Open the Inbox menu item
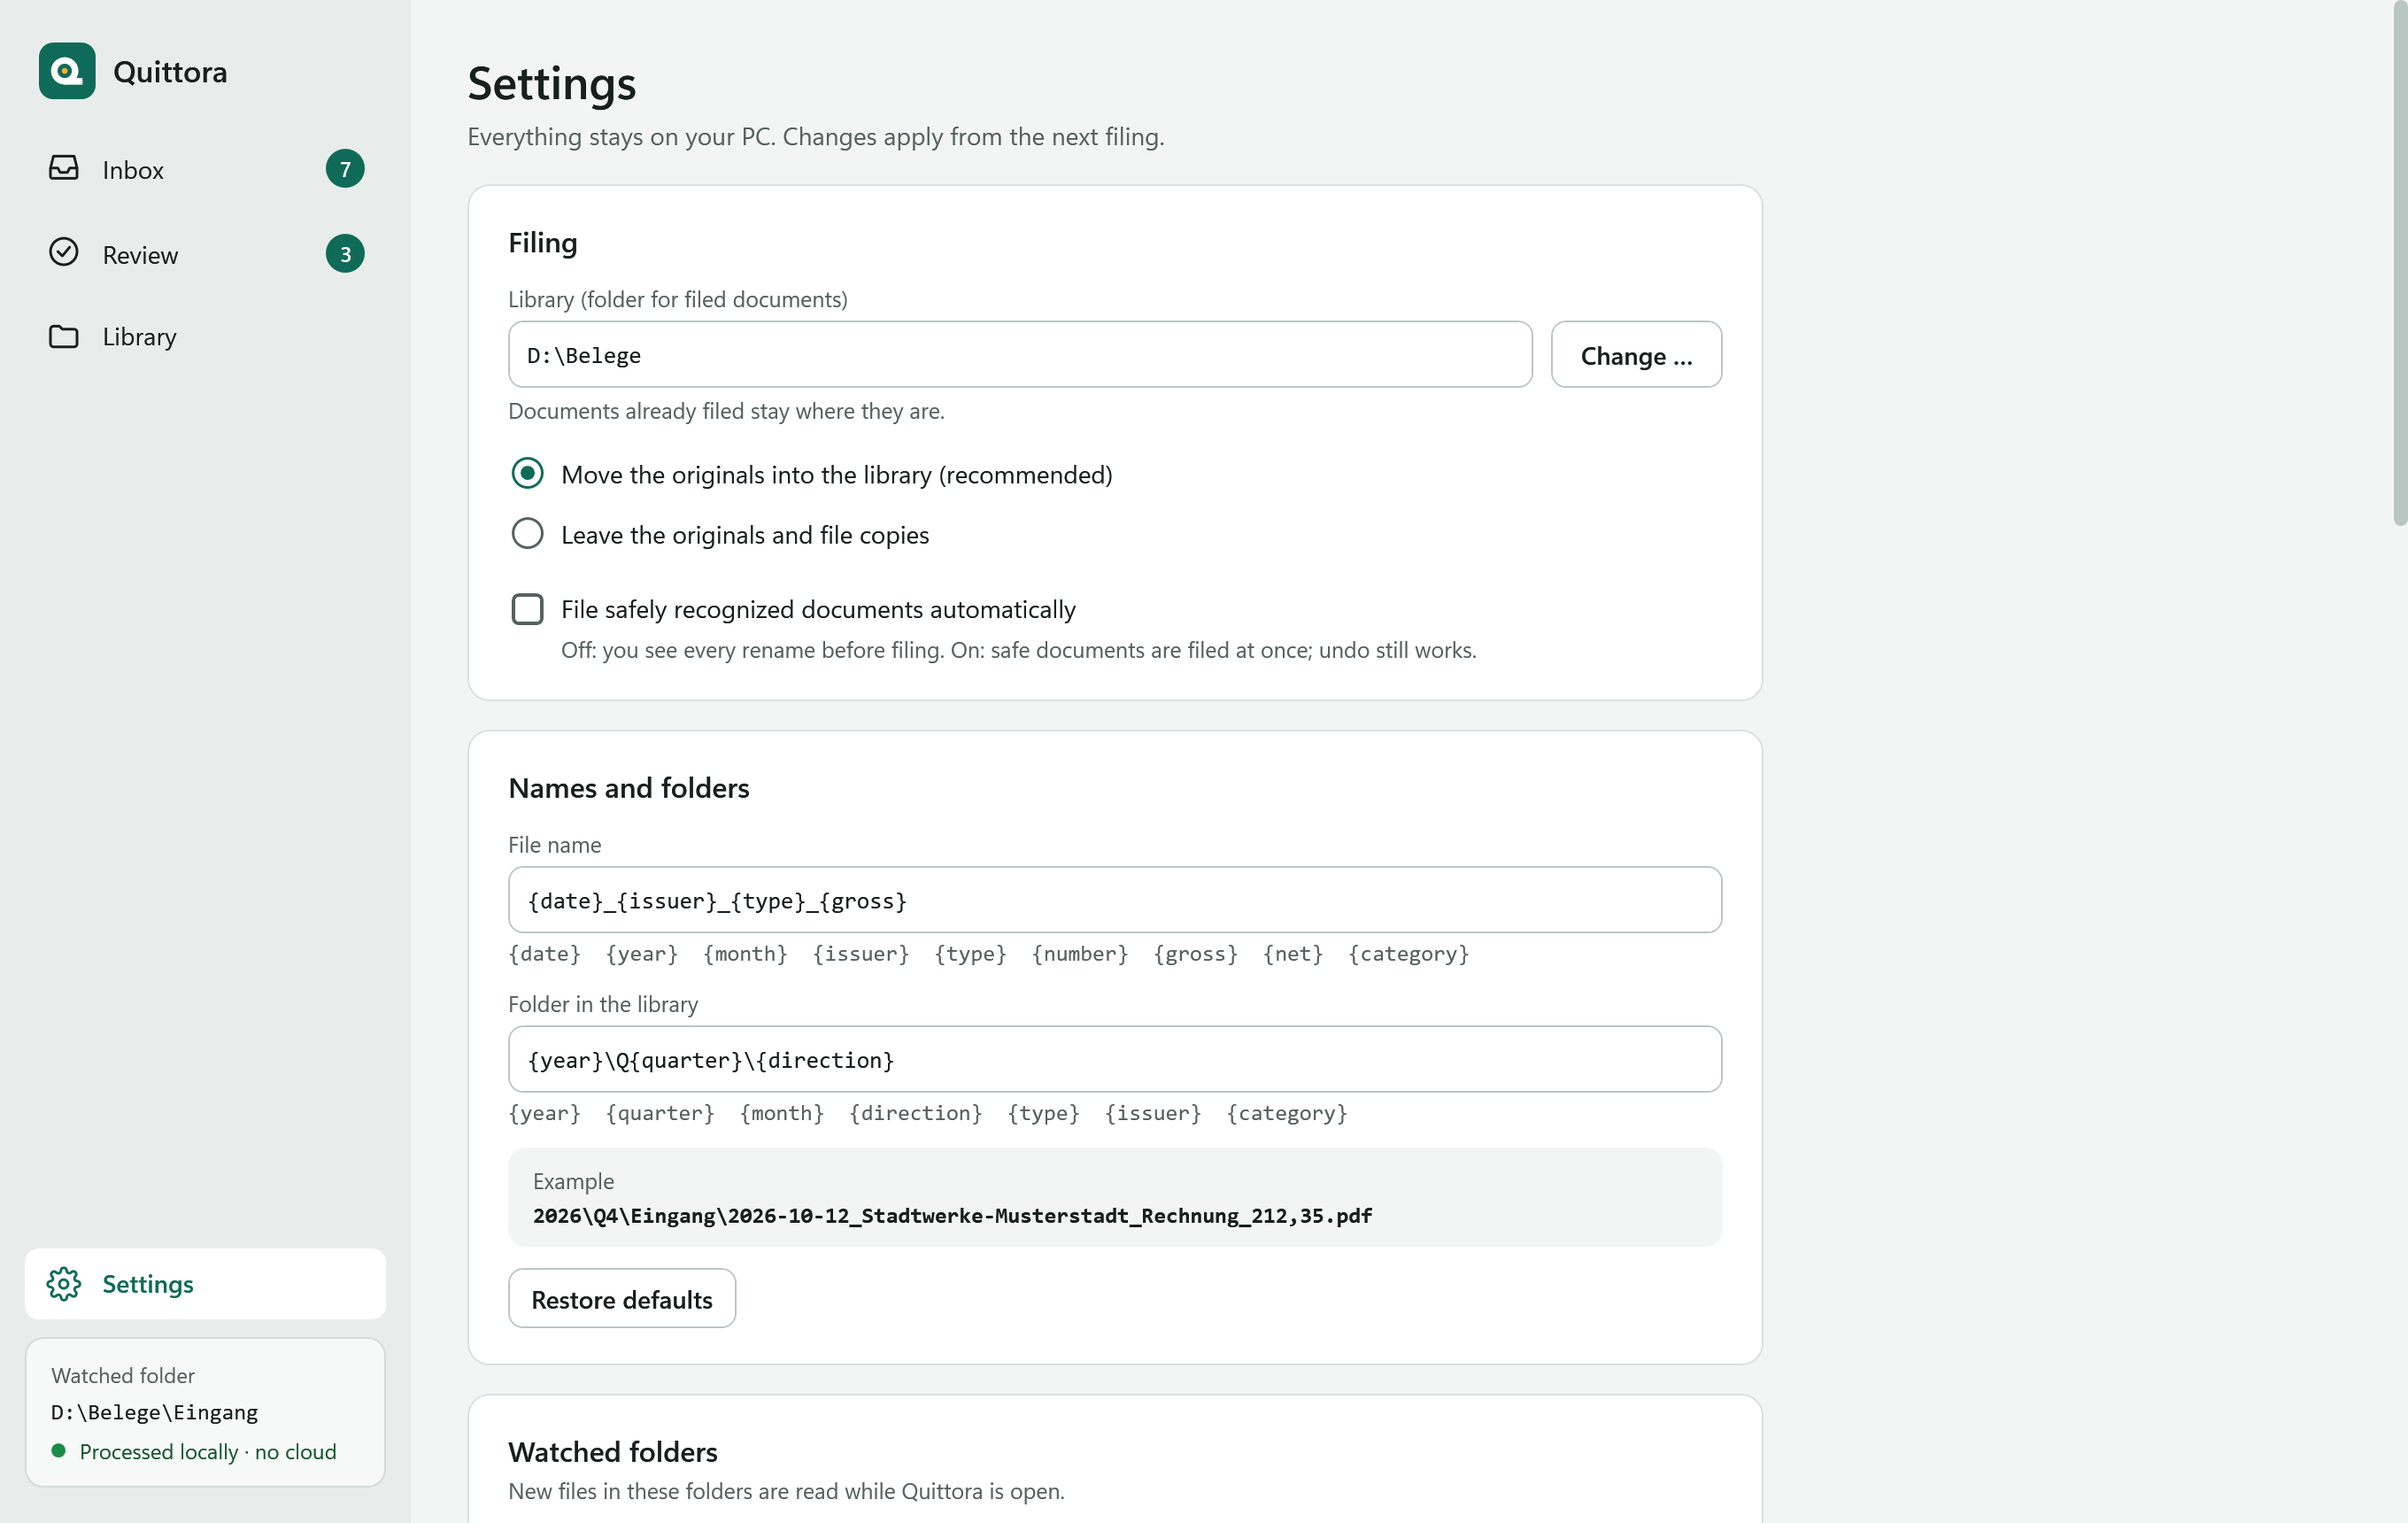Viewport: 2408px width, 1523px height. click(x=205, y=169)
